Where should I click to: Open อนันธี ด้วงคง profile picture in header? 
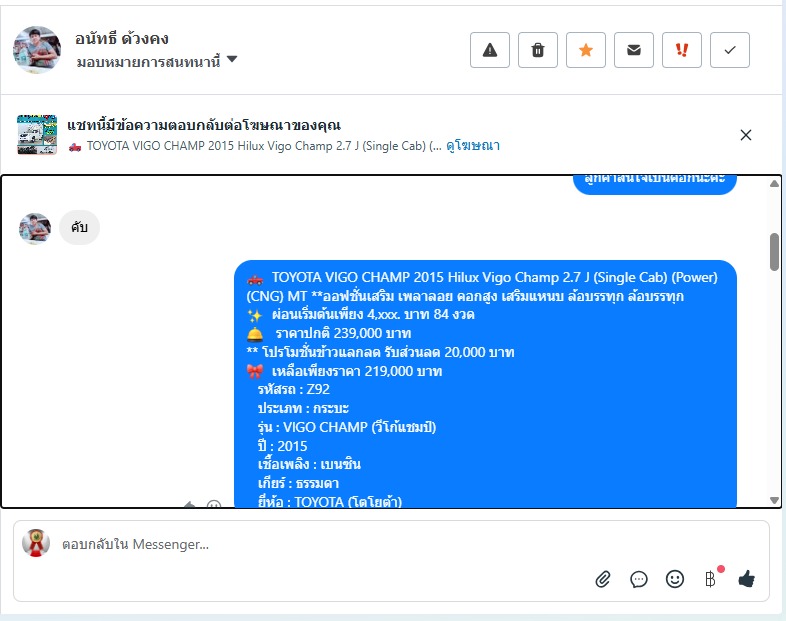37,50
